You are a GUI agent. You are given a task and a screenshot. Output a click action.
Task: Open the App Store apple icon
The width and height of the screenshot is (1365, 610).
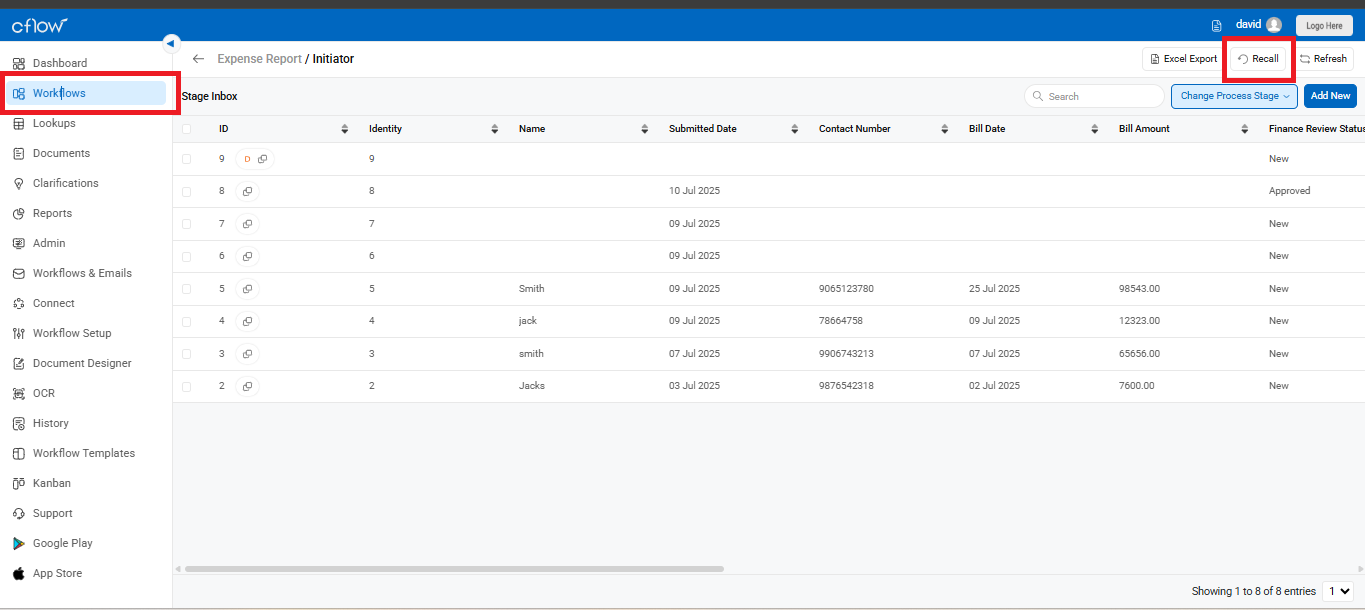tap(18, 573)
